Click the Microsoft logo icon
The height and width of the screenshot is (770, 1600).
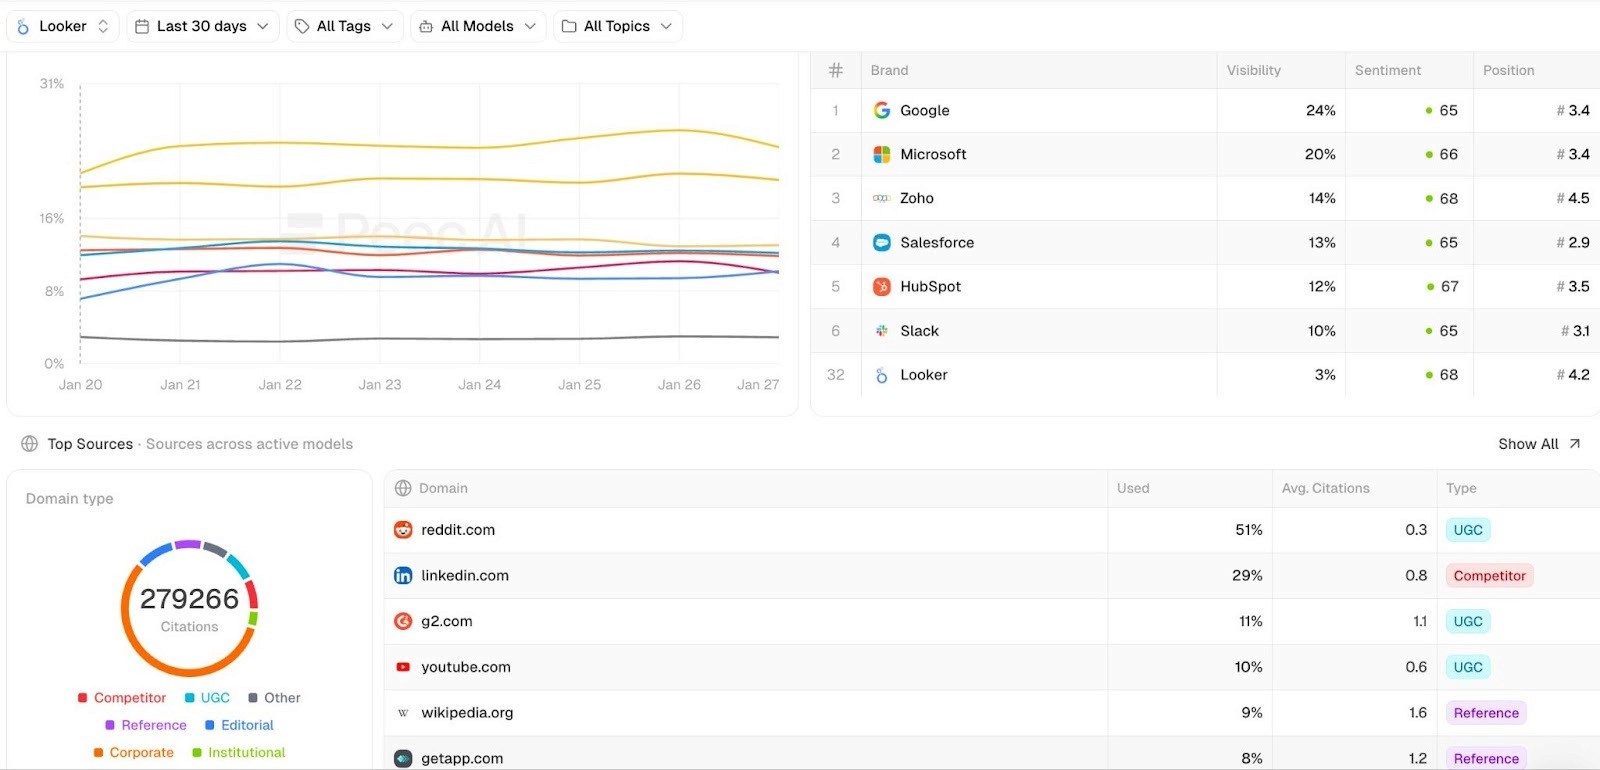[x=881, y=154]
